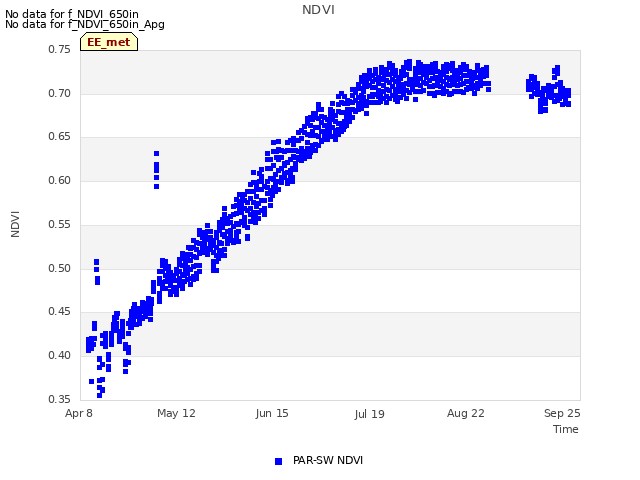Viewport: 640px width, 480px height.
Task: Click the Jul 19 x-axis tick label
Action: click(369, 414)
